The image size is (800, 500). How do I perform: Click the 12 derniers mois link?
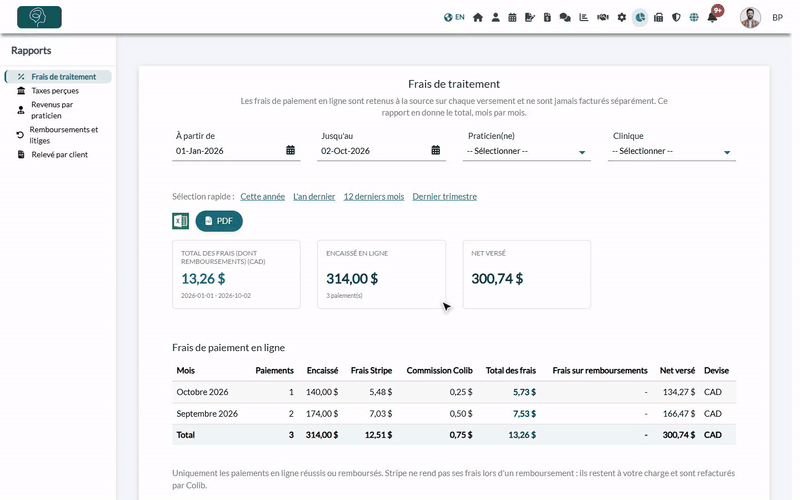(373, 196)
